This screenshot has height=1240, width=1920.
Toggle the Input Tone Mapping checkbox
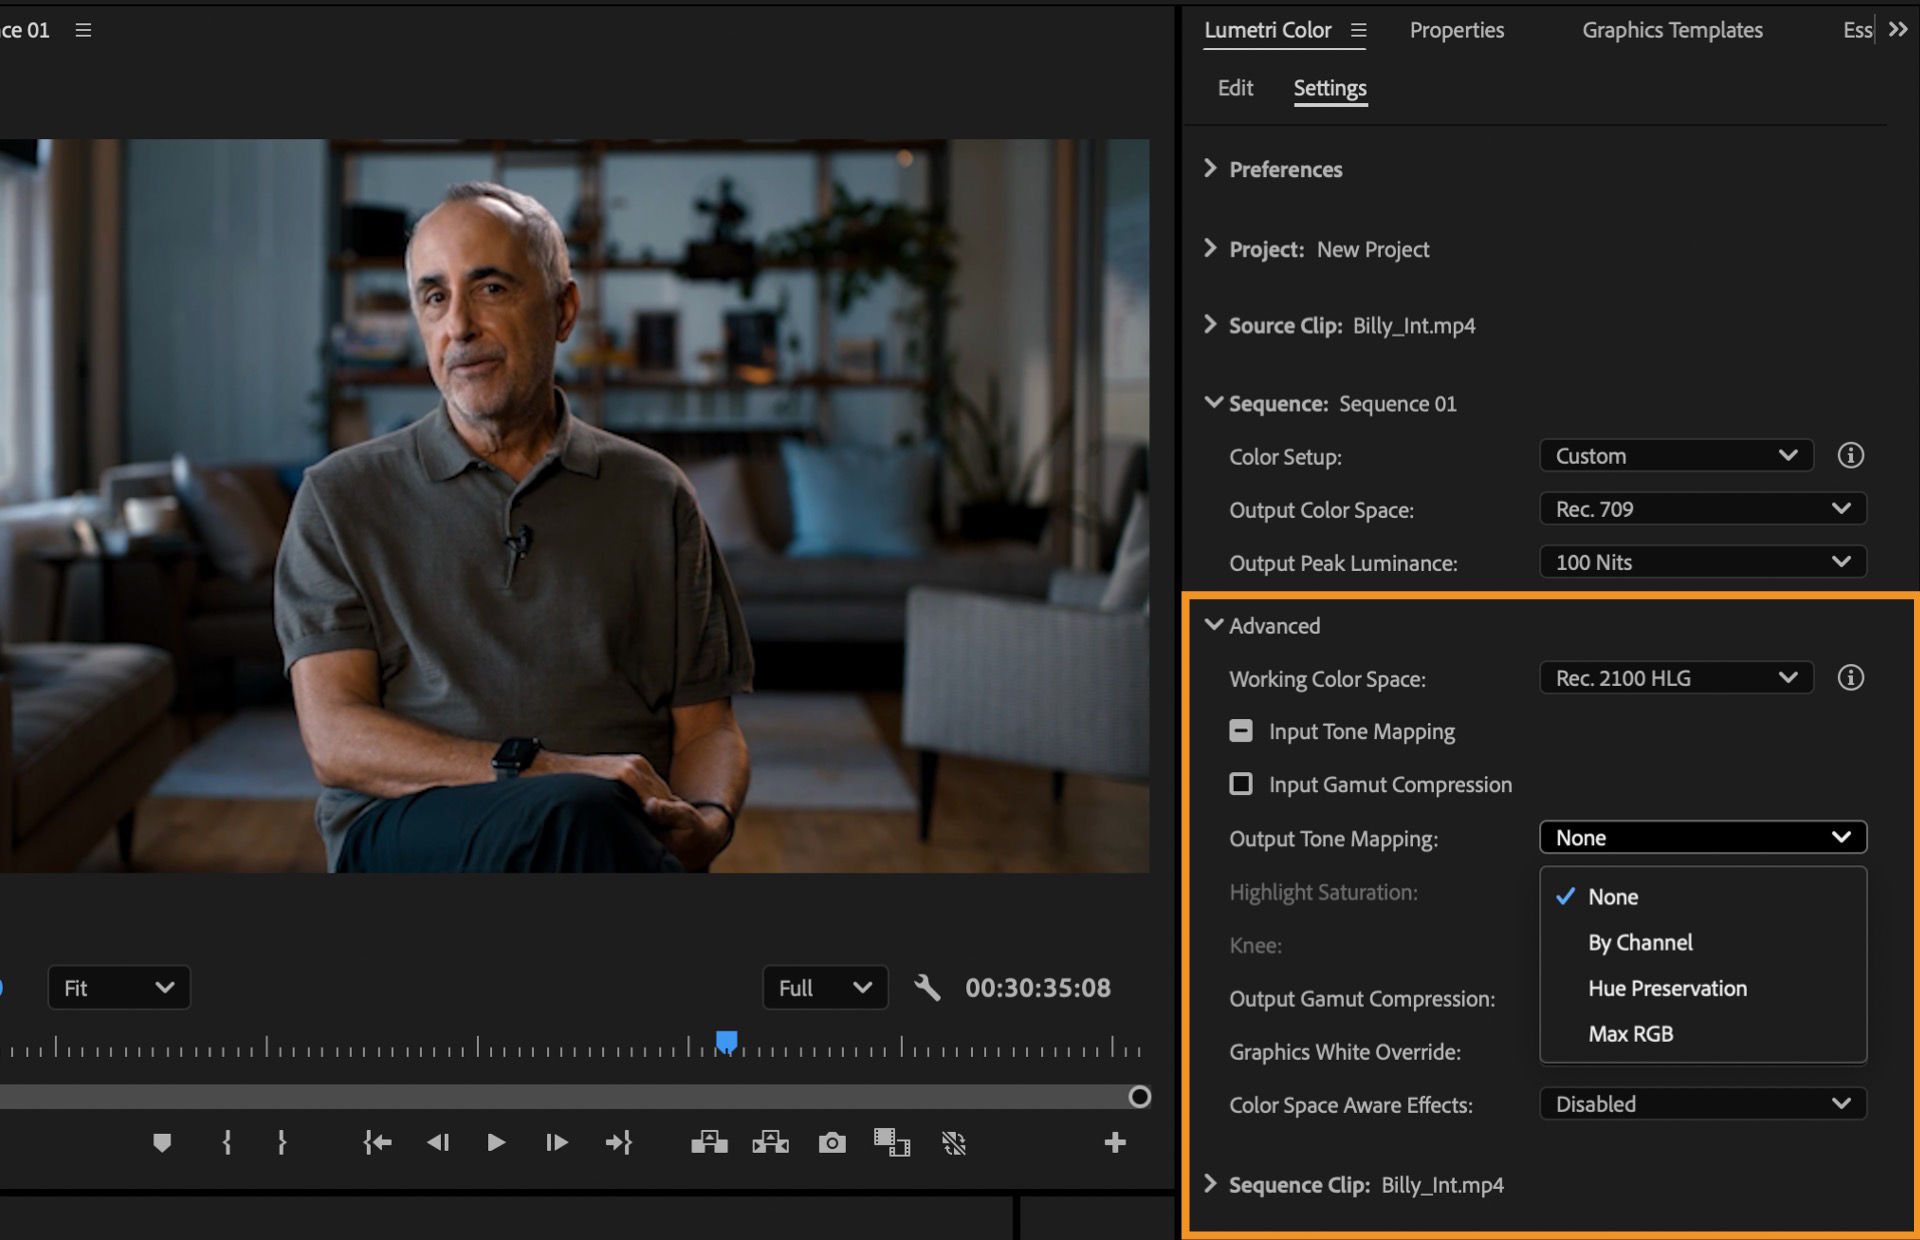pos(1240,731)
